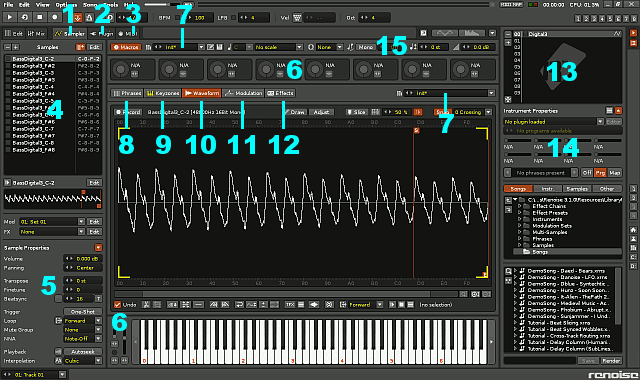Switch to the Mix tab
Viewport: 640px width, 380px height.
coord(36,33)
